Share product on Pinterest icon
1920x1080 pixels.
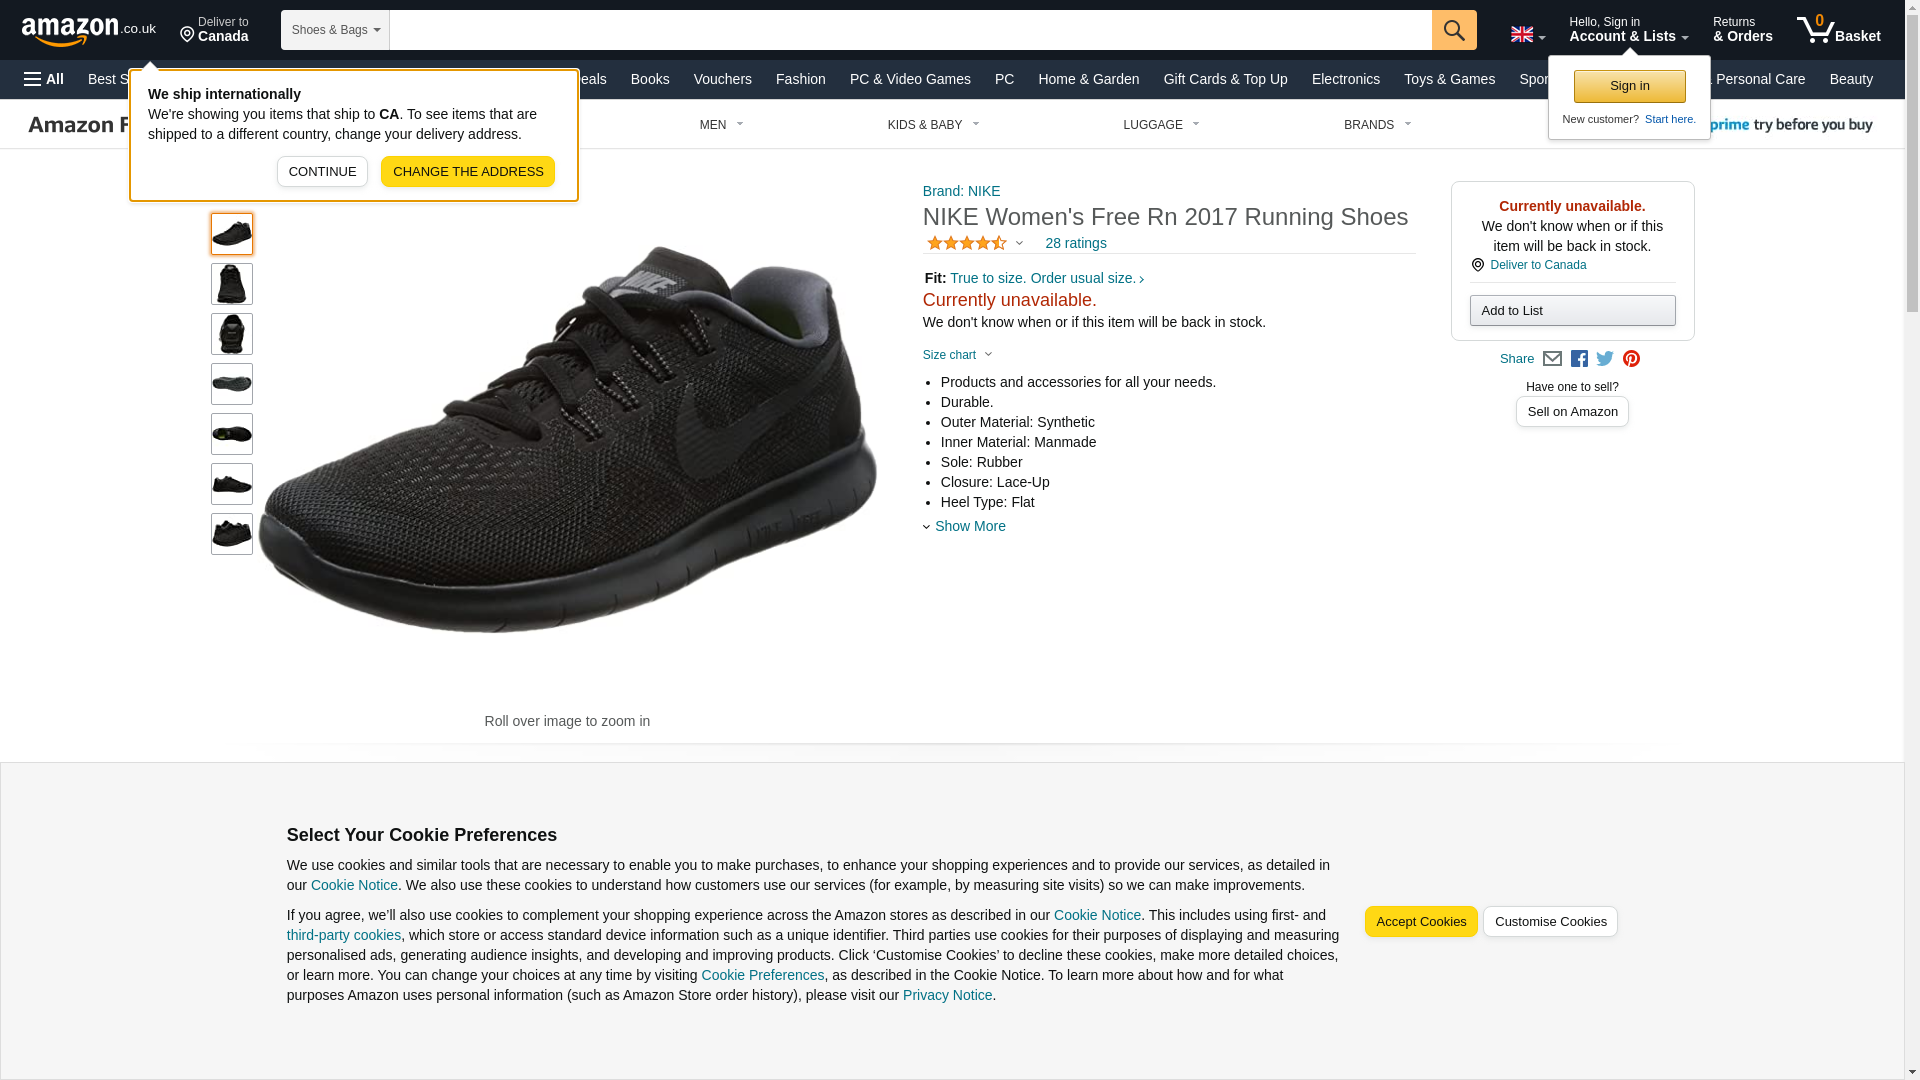[x=1630, y=359]
